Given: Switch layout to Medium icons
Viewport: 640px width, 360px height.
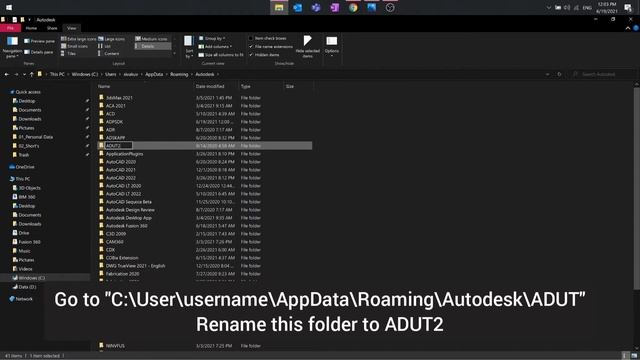Looking at the screenshot, I should [151, 39].
